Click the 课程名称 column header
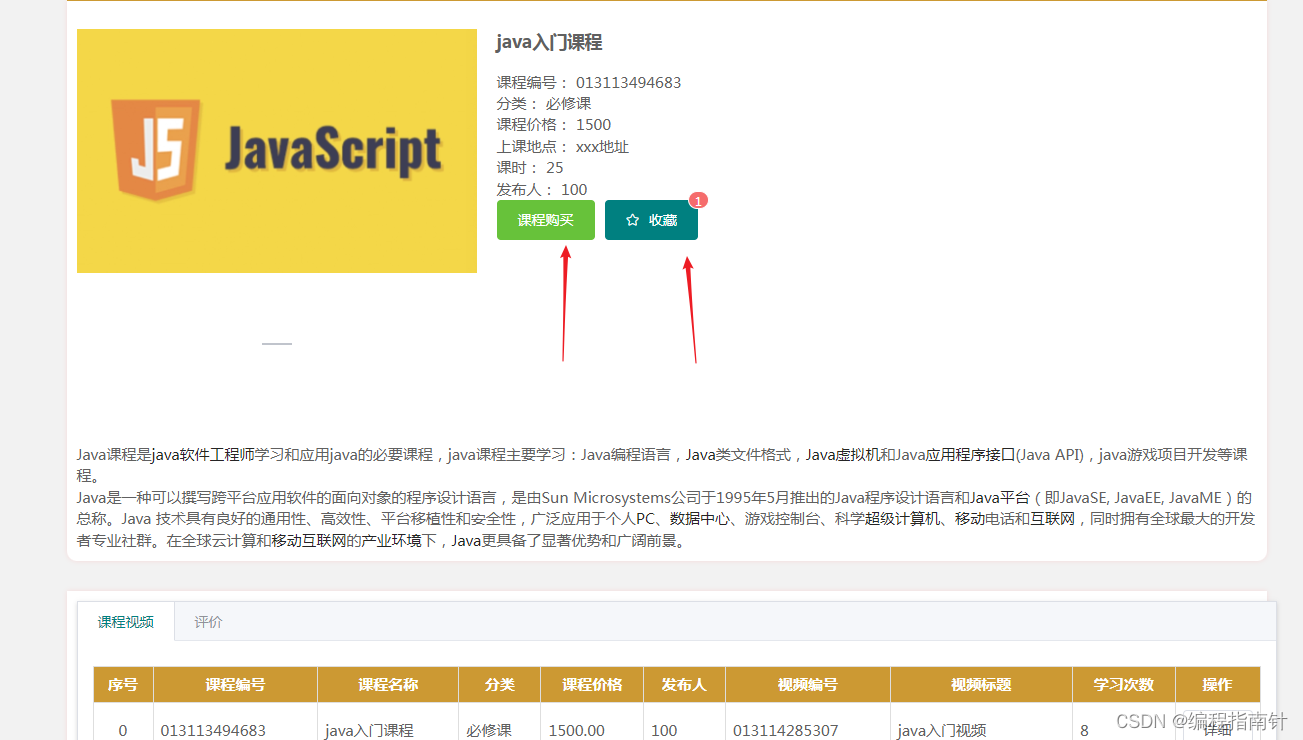Screen dimensions: 1303x740 point(387,684)
